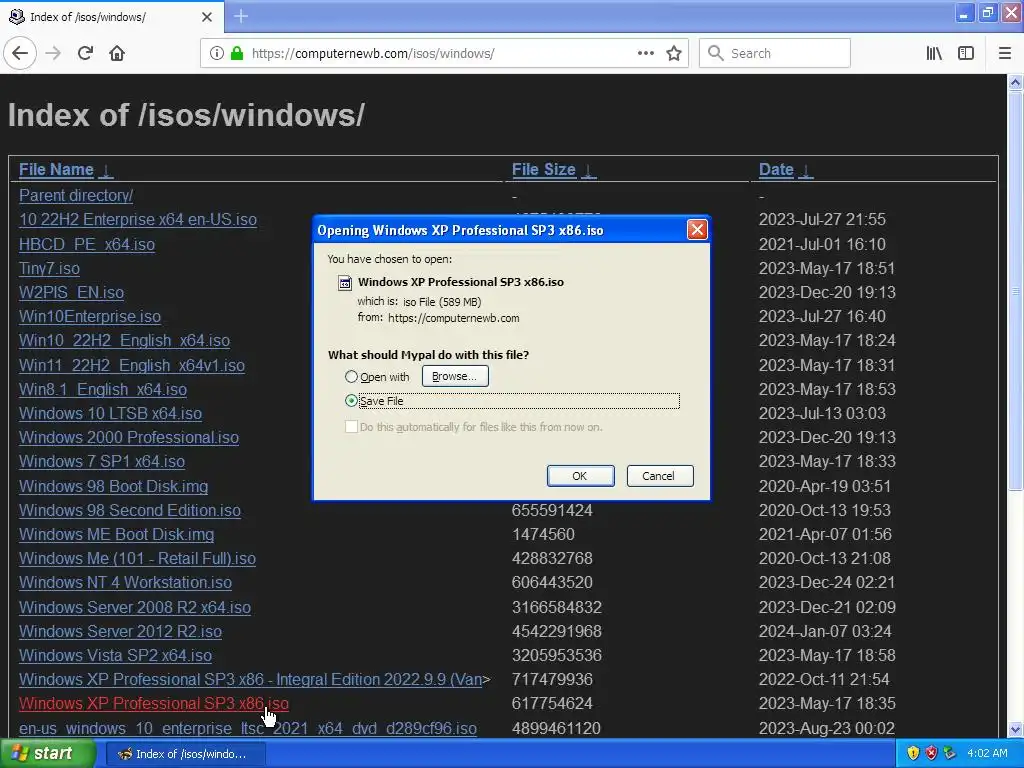Open the Tiny7.iso link
This screenshot has height=768, width=1024.
coord(49,268)
